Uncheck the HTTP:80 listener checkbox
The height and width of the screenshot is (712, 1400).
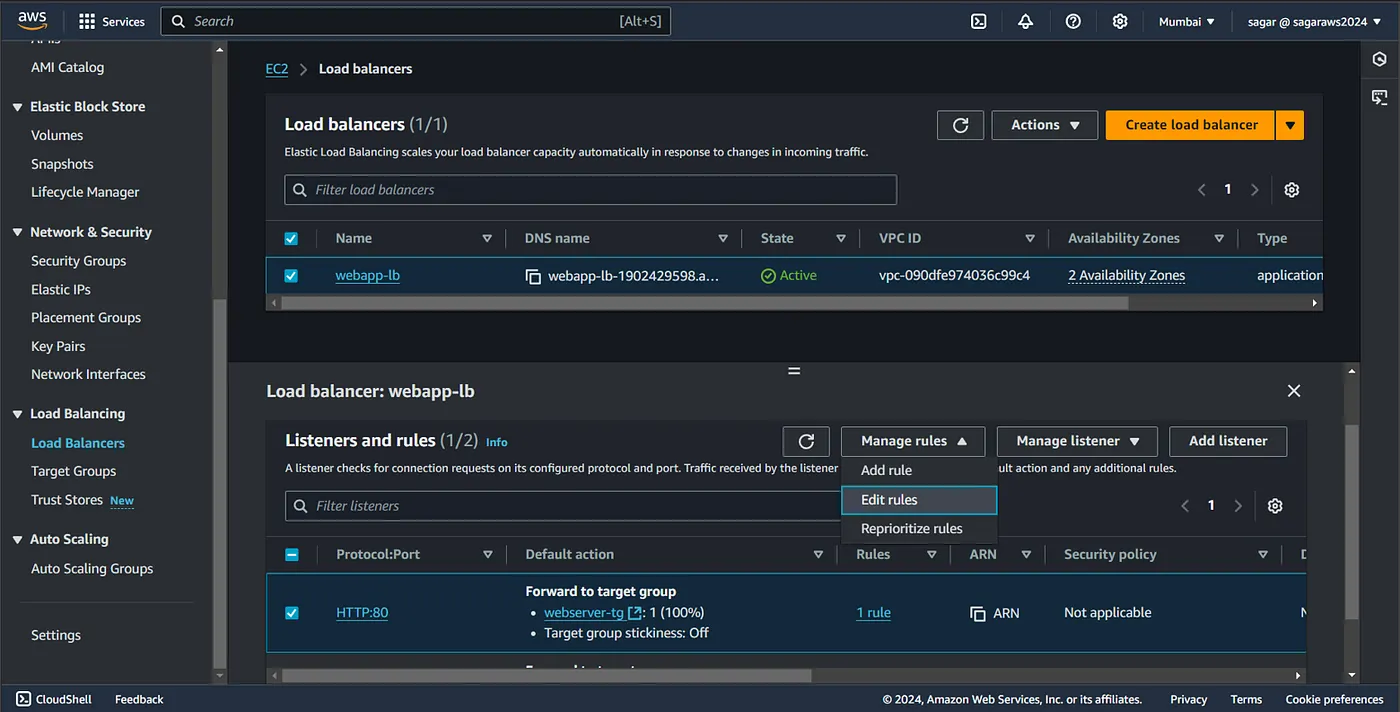coord(292,613)
